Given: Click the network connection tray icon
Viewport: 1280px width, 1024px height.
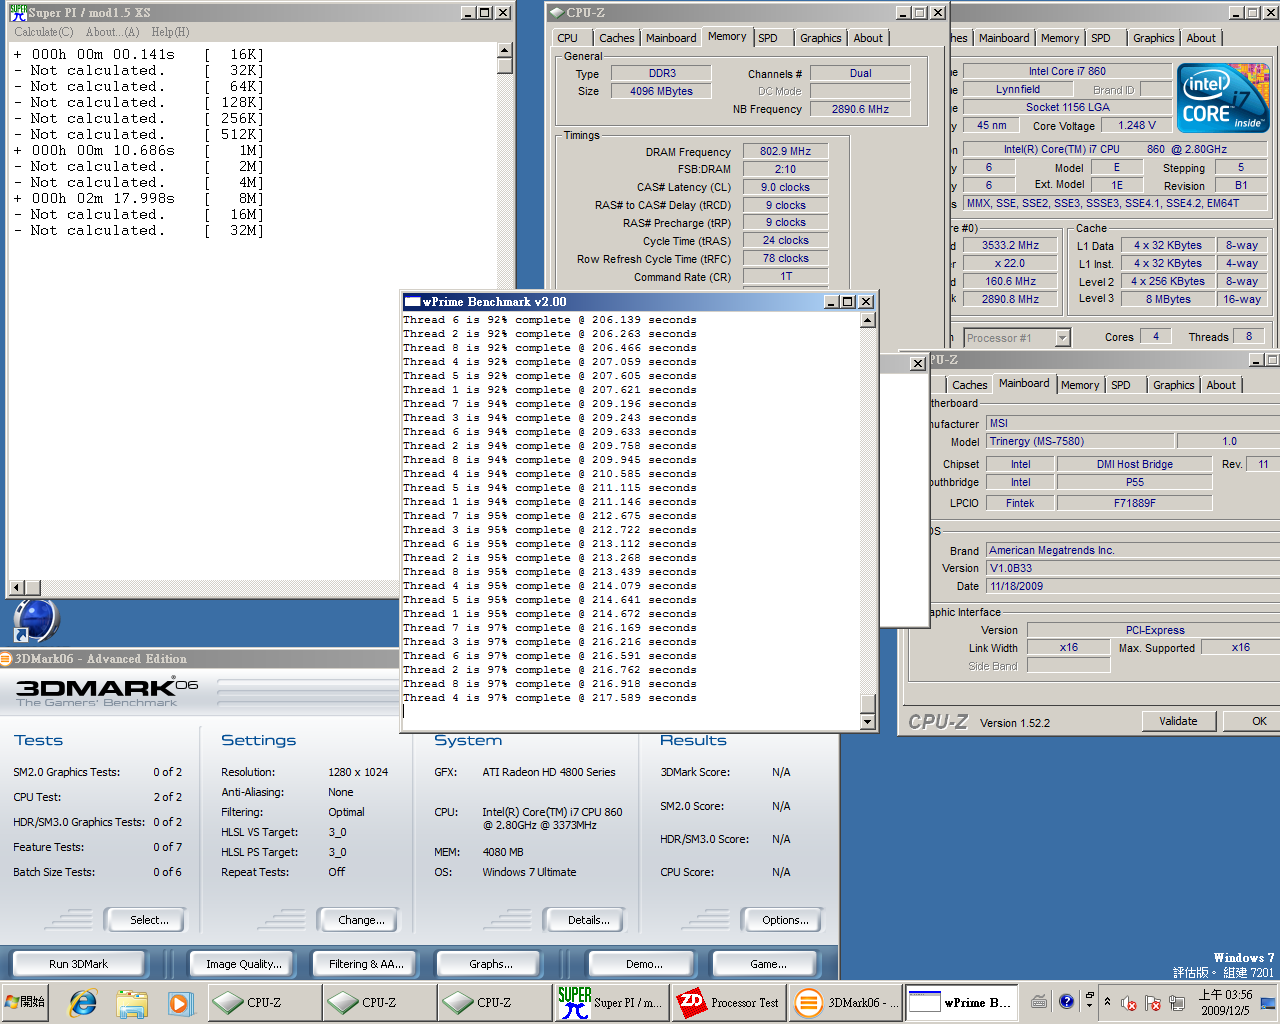Looking at the screenshot, I should [x=1177, y=1002].
